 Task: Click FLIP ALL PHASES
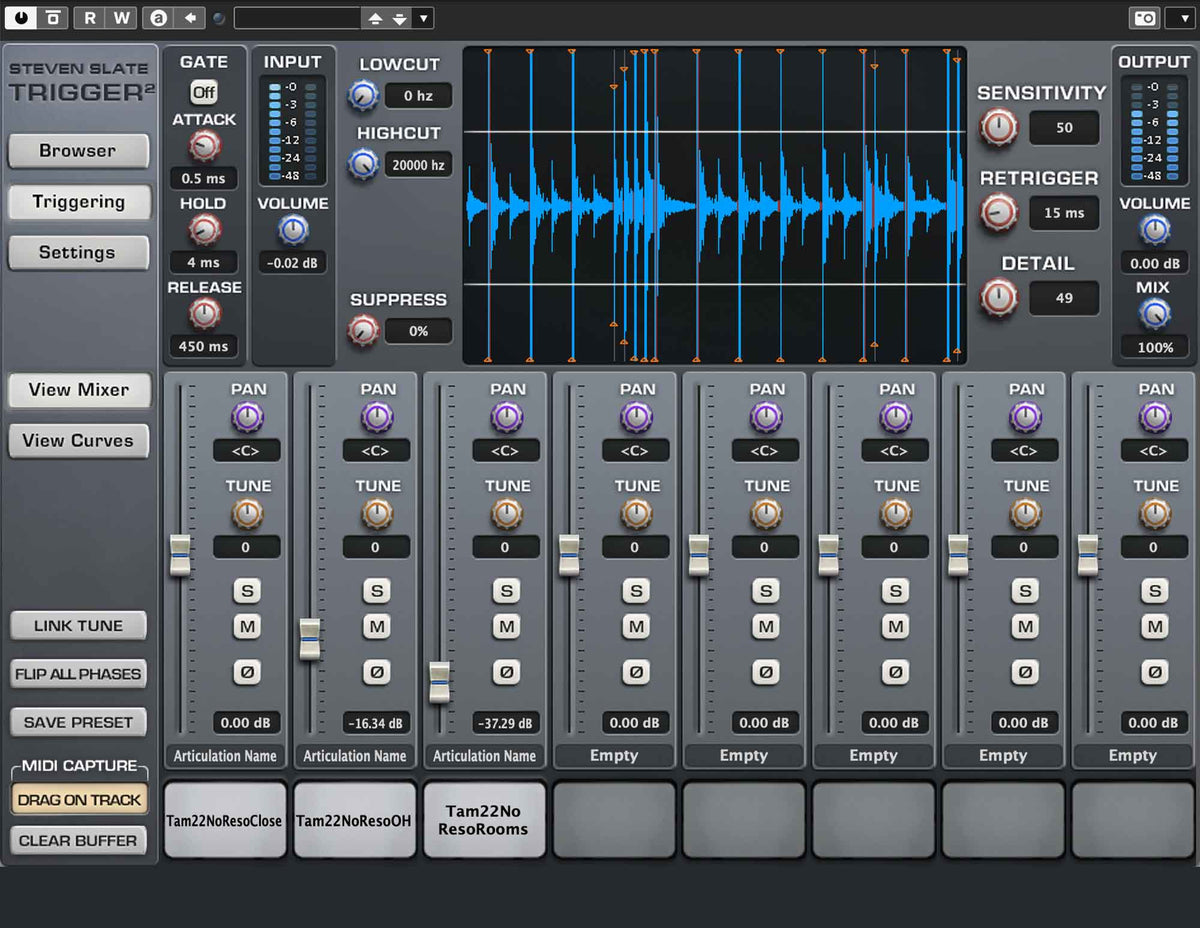click(78, 674)
